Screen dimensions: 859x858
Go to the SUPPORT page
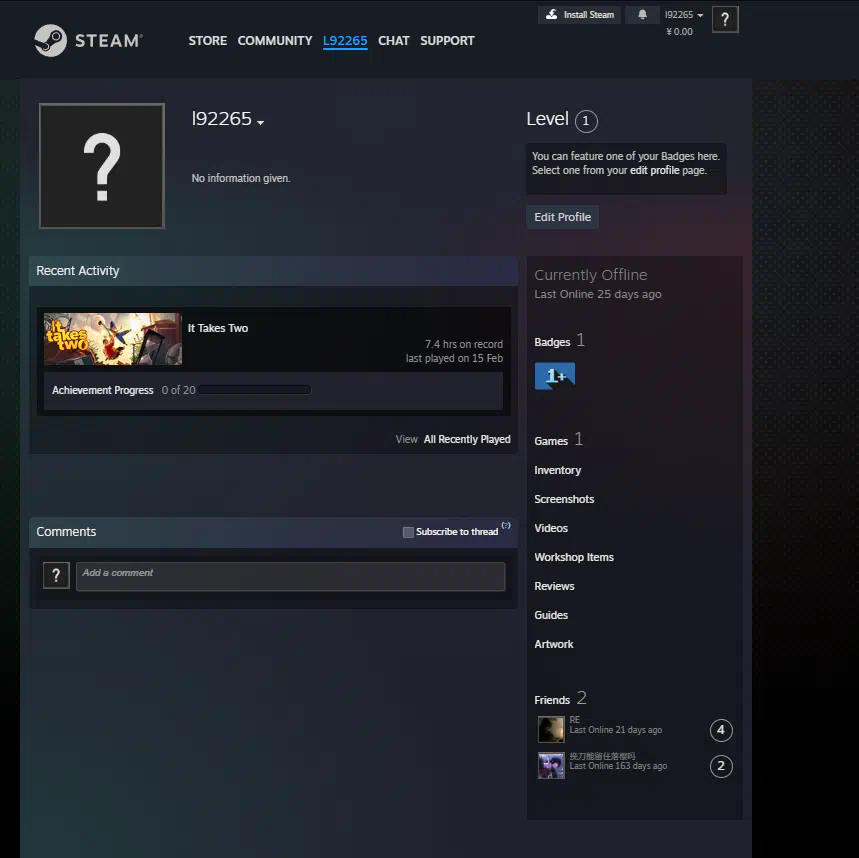pos(447,41)
